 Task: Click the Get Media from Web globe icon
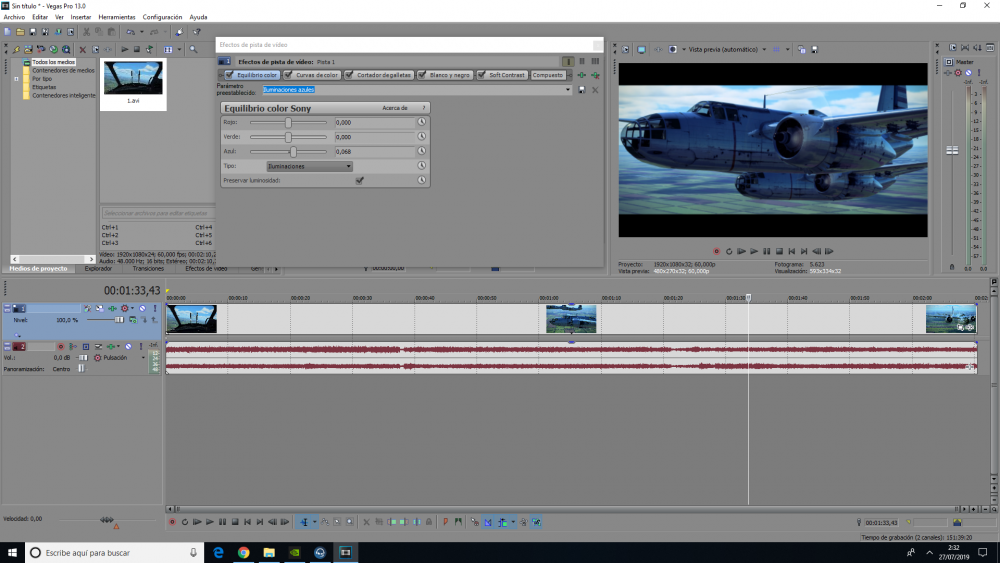[x=66, y=50]
